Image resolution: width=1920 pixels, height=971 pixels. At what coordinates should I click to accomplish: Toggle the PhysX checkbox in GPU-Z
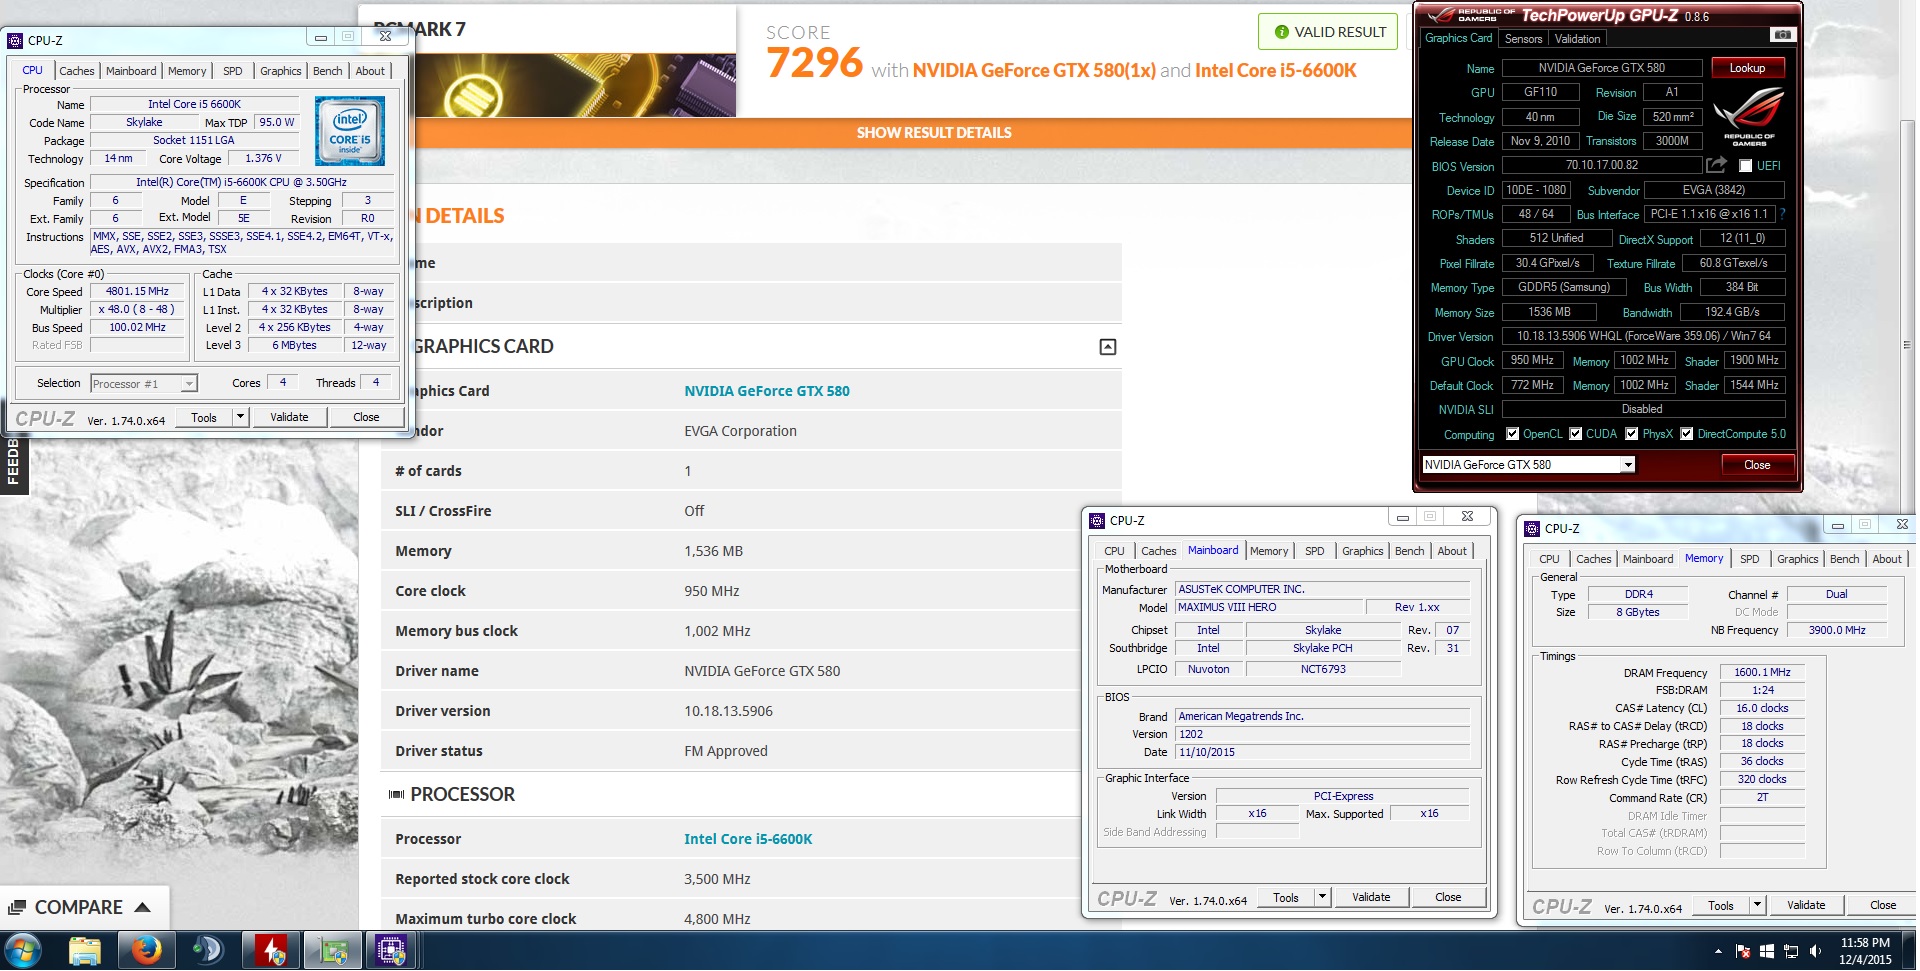pyautogui.click(x=1631, y=434)
